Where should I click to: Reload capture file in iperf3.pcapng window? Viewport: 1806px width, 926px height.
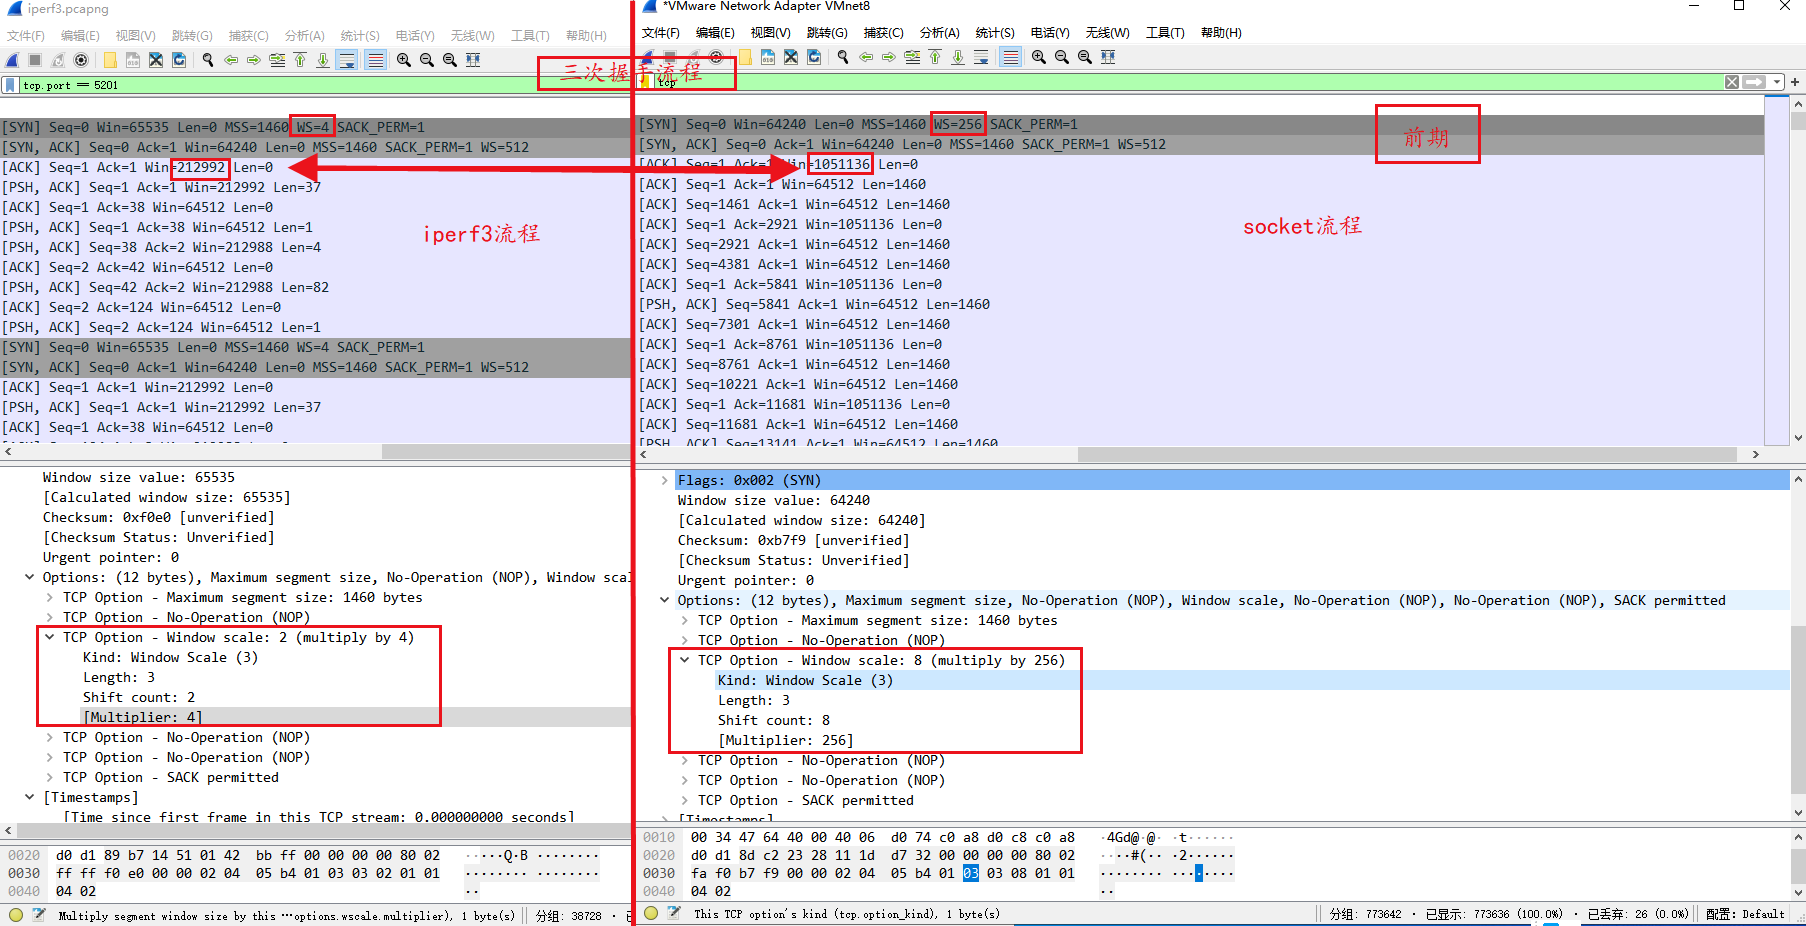coord(179,60)
